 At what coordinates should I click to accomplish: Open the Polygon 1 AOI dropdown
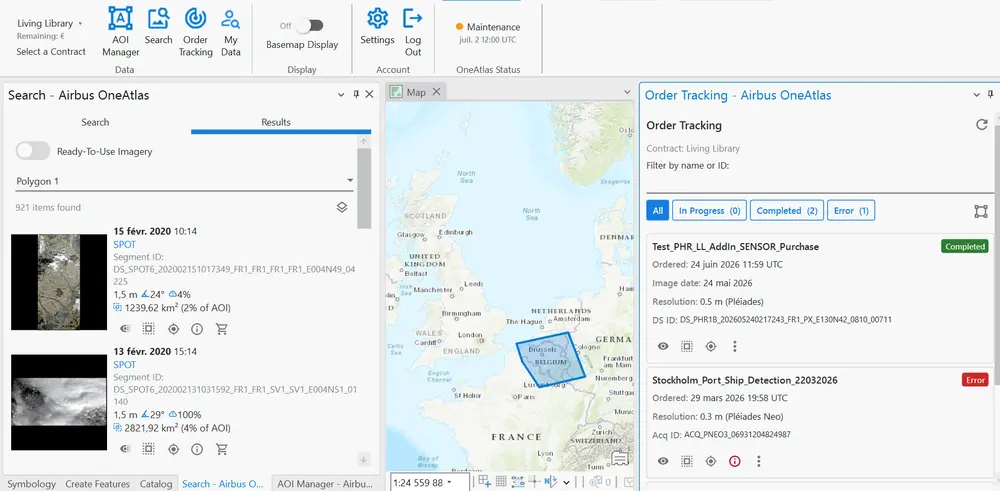(x=185, y=181)
